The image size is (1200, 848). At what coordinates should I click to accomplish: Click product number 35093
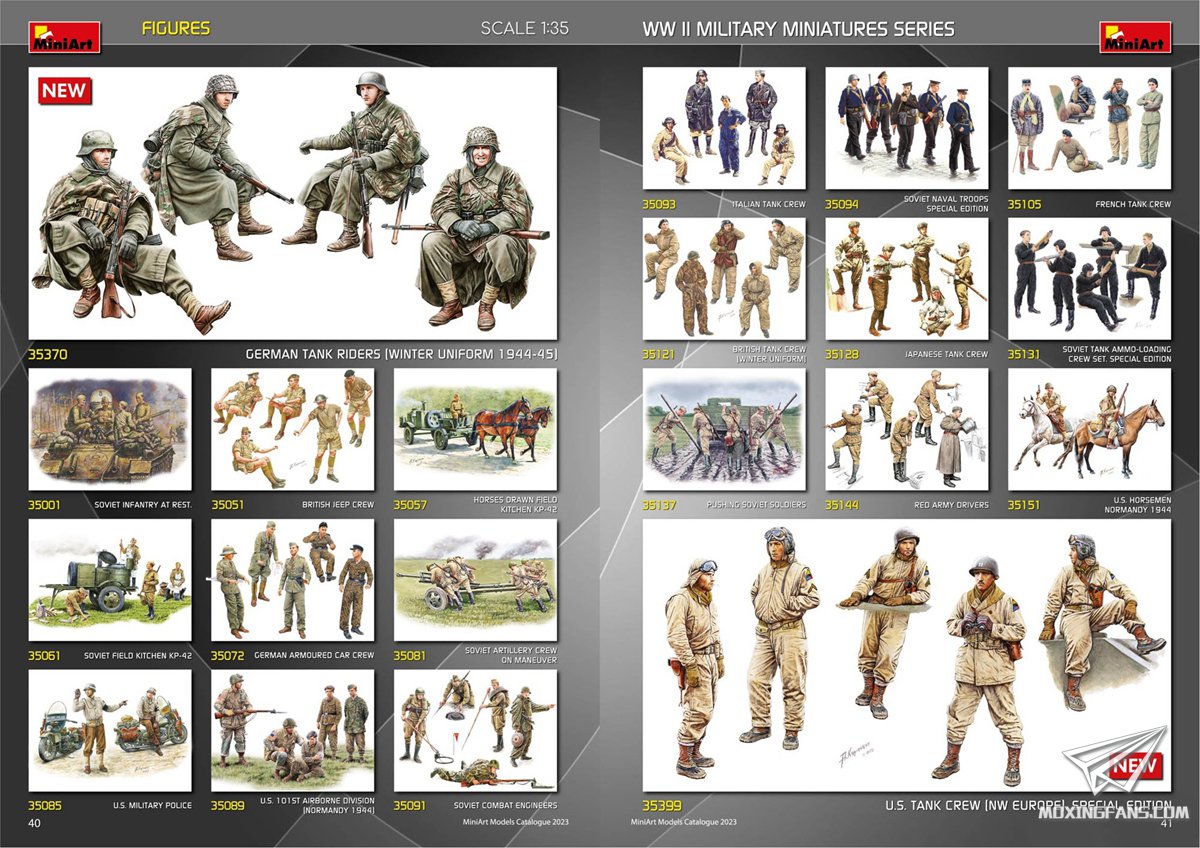(659, 204)
